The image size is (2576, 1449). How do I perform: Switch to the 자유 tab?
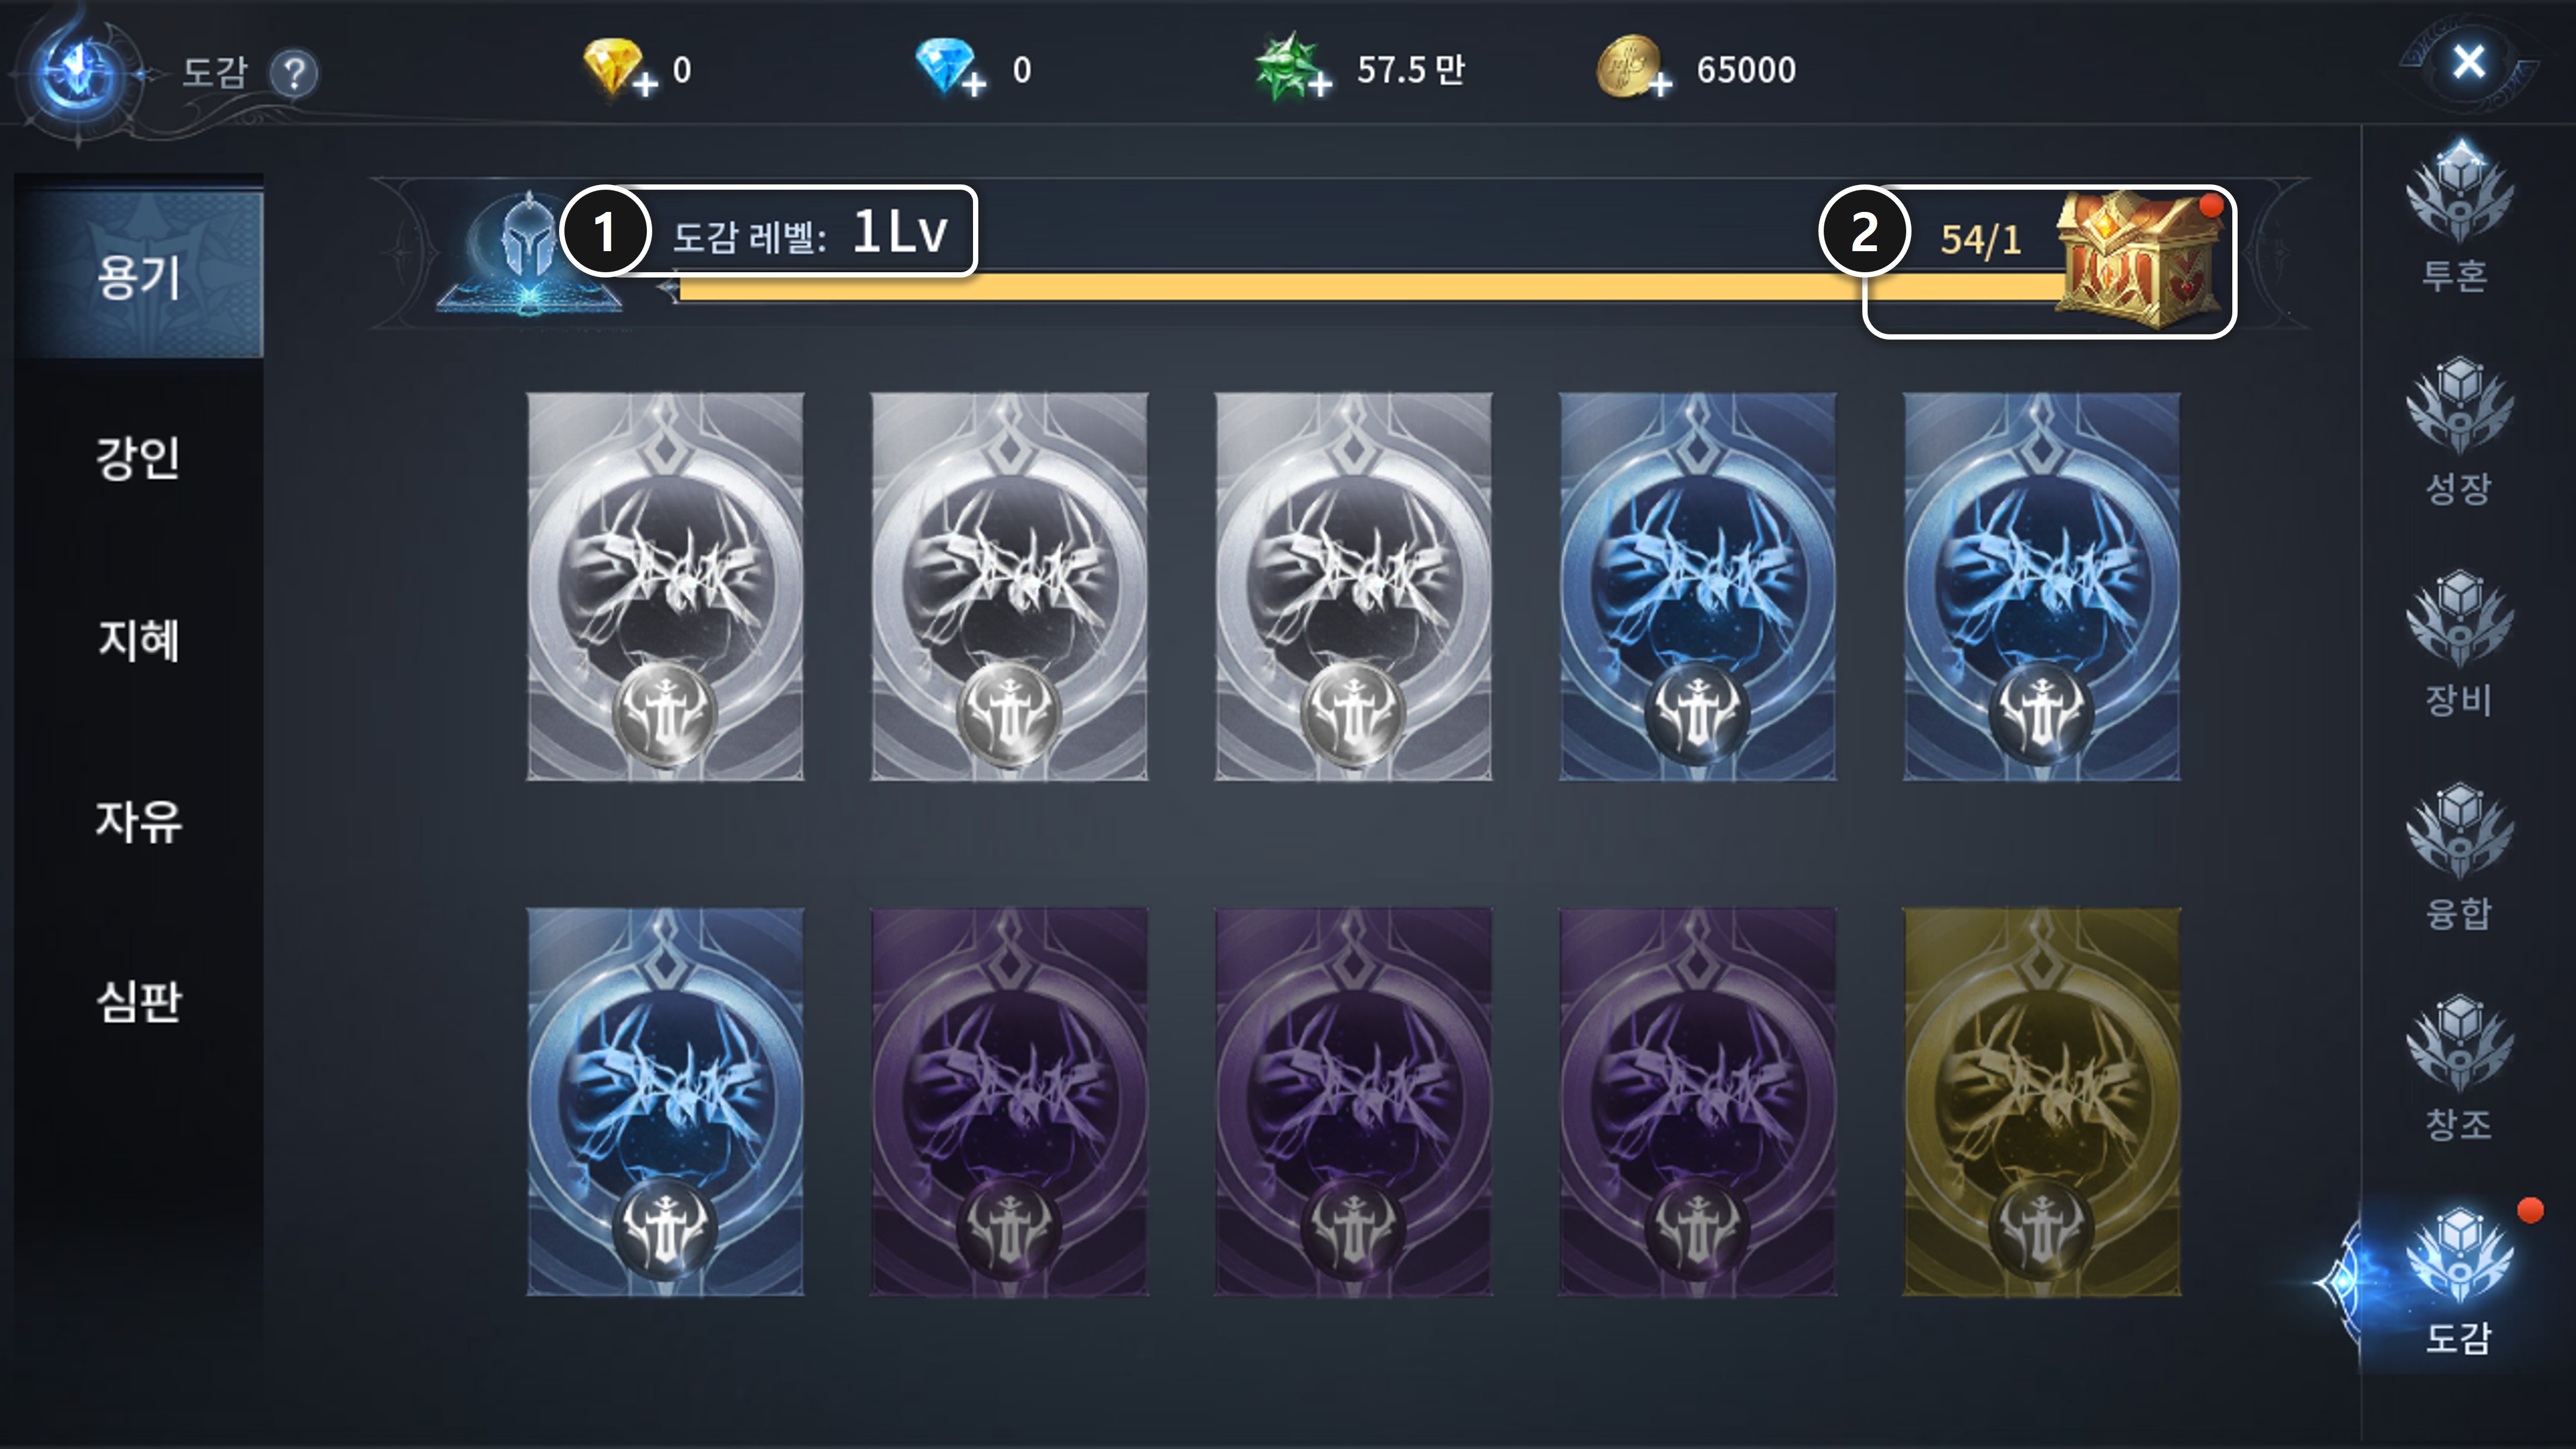(138, 821)
